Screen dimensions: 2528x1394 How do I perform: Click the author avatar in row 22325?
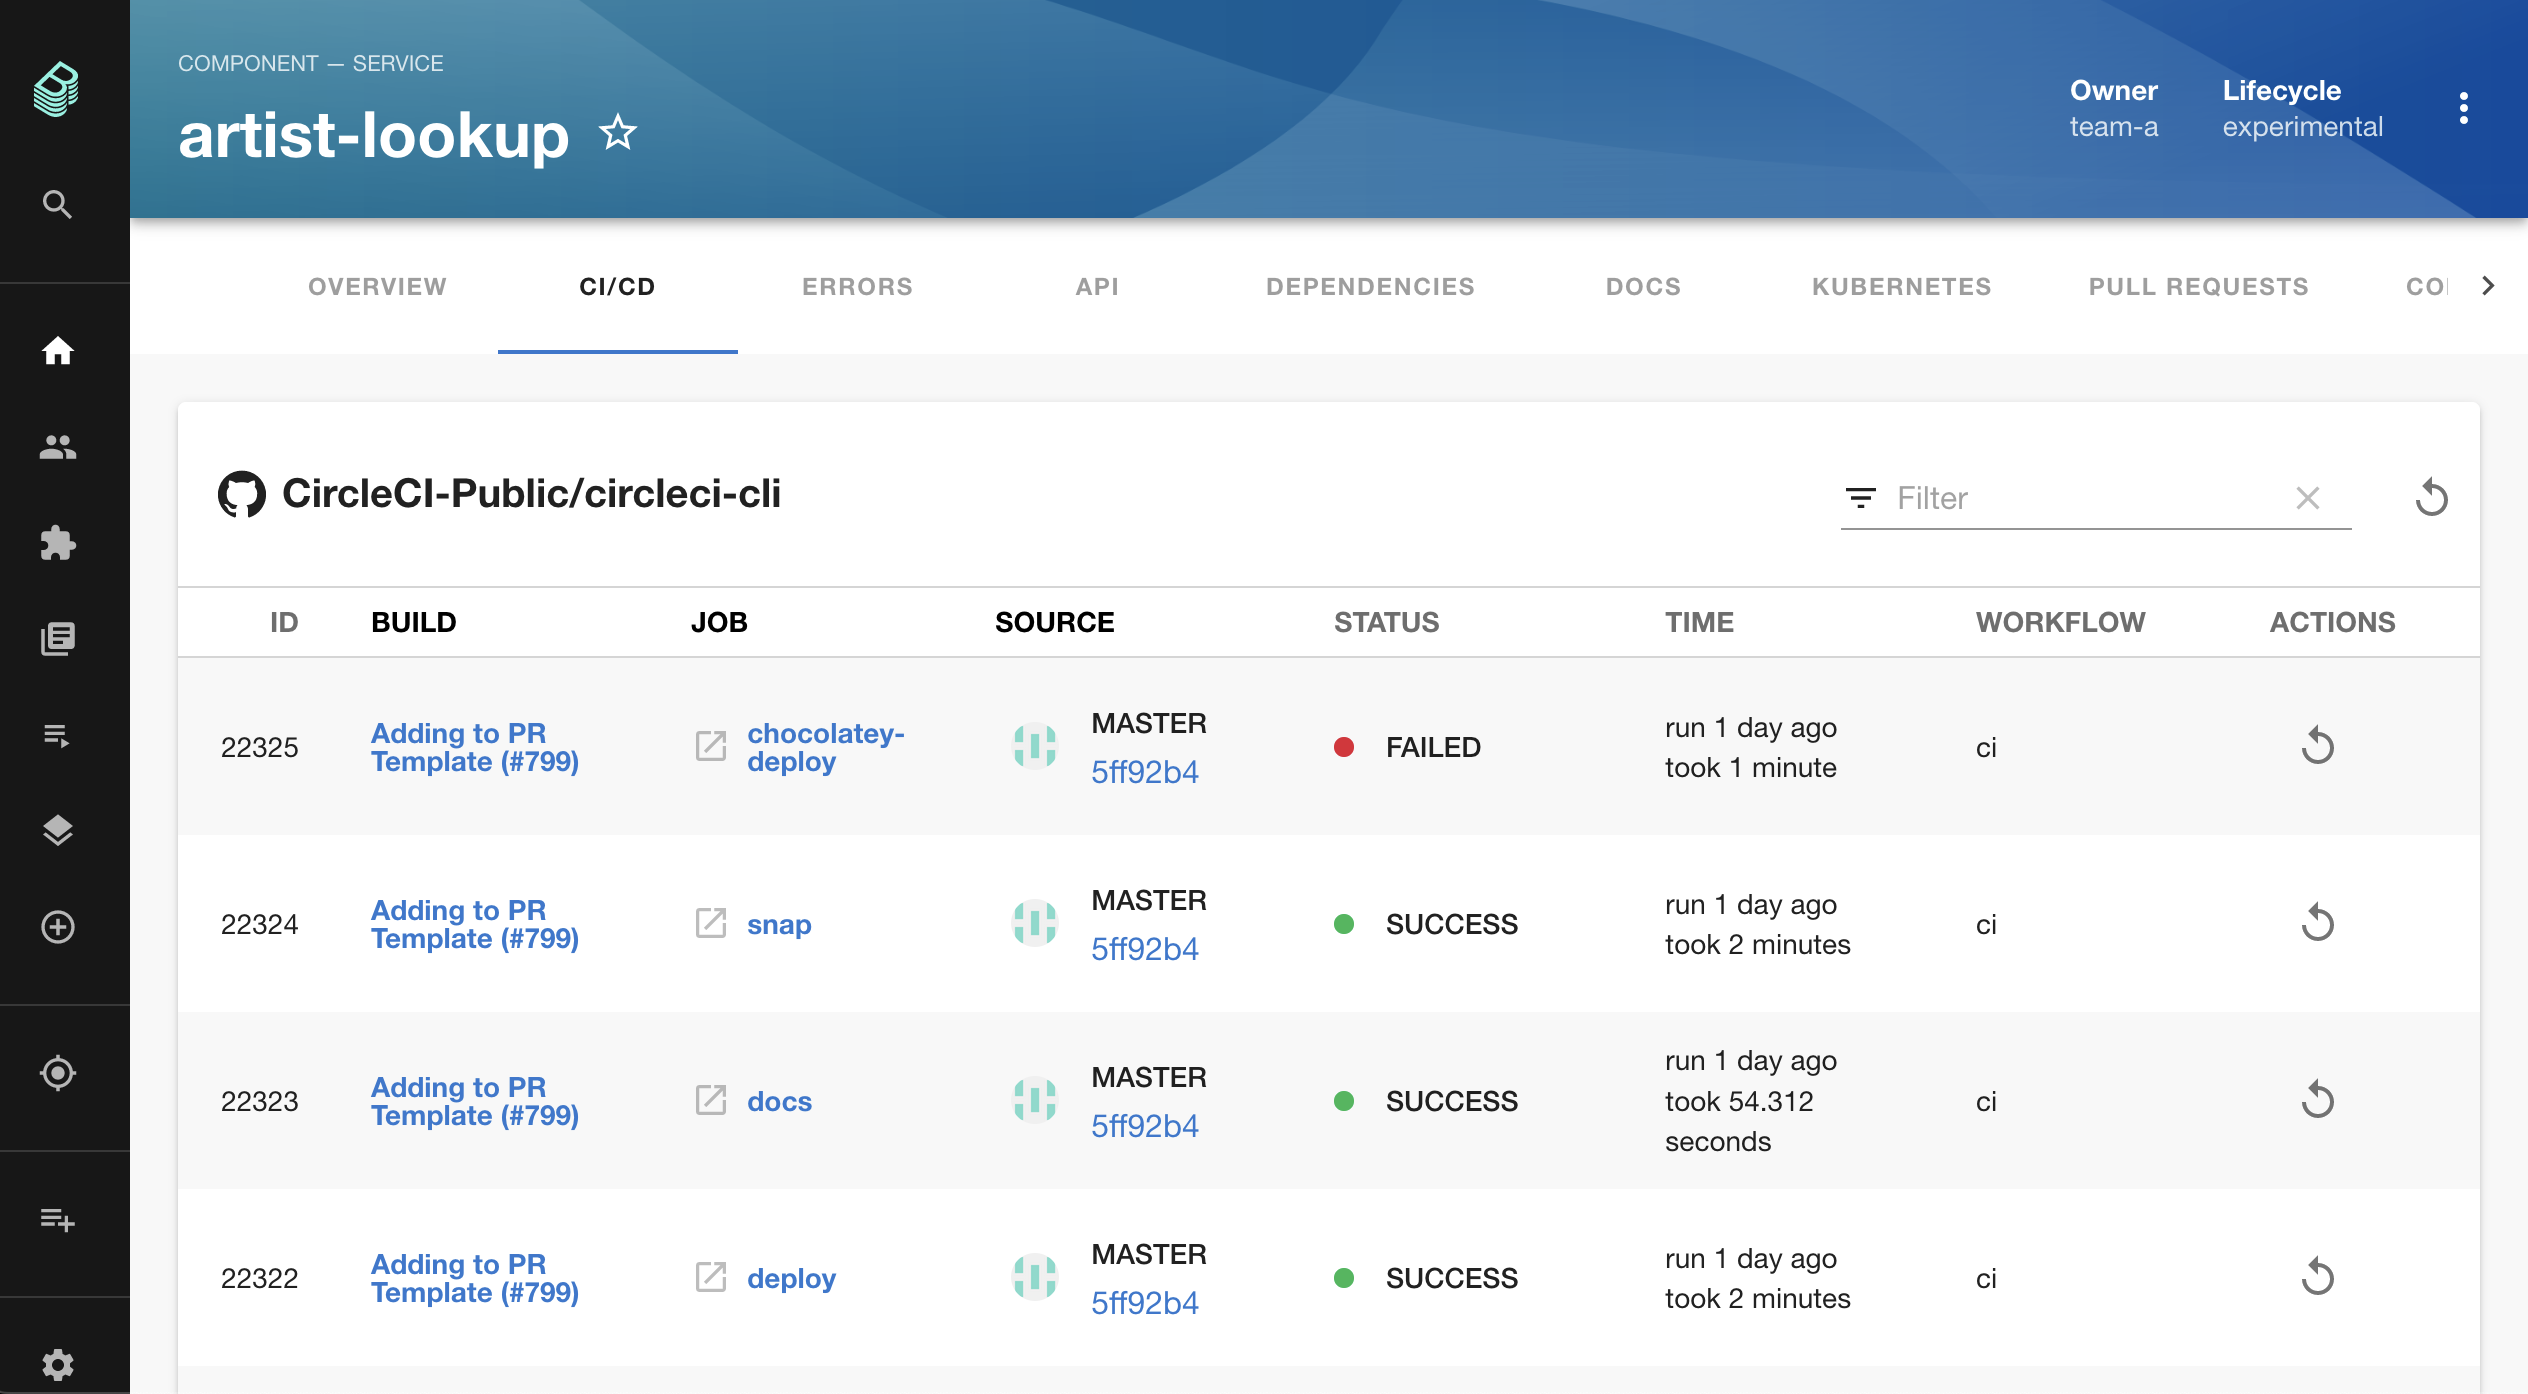1035,746
